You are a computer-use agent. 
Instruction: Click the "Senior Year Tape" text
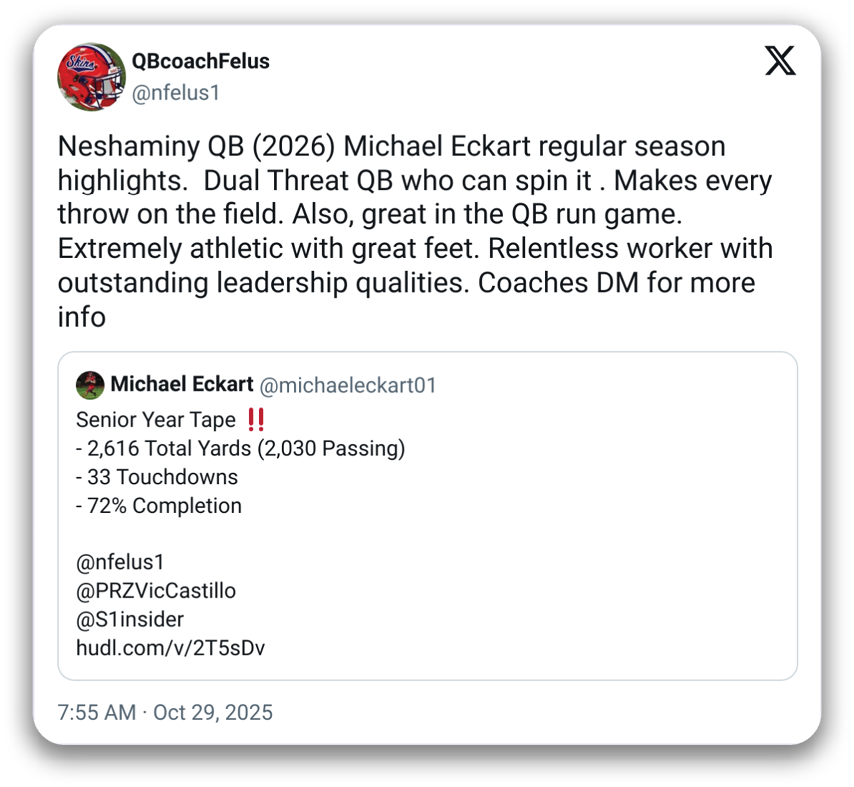155,419
